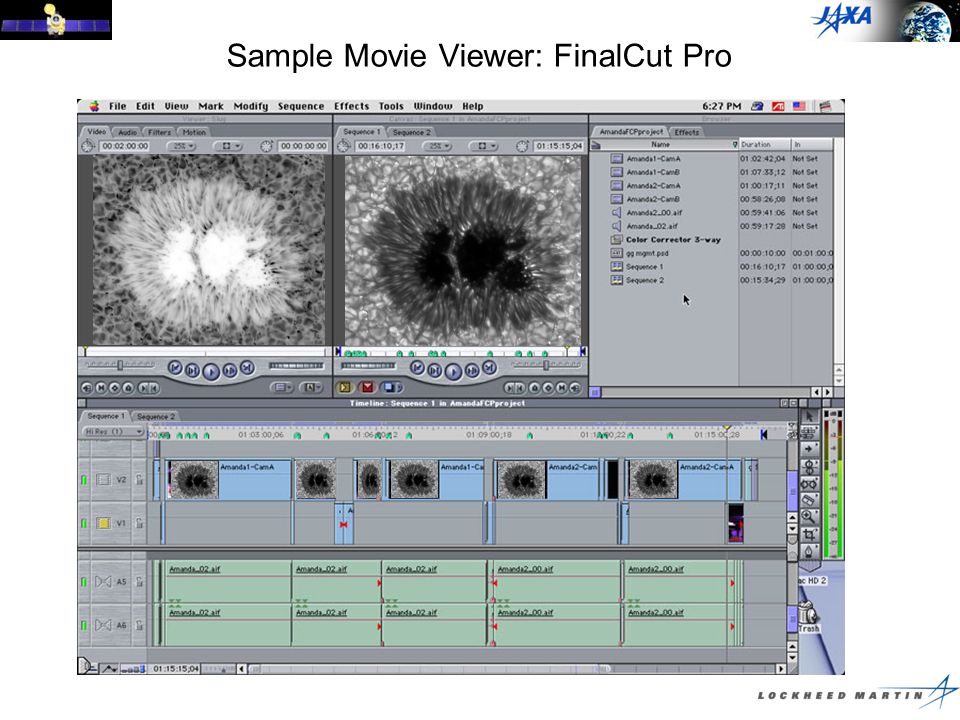Go to next edit in Canvas transport
The width and height of the screenshot is (960, 720).
489,368
